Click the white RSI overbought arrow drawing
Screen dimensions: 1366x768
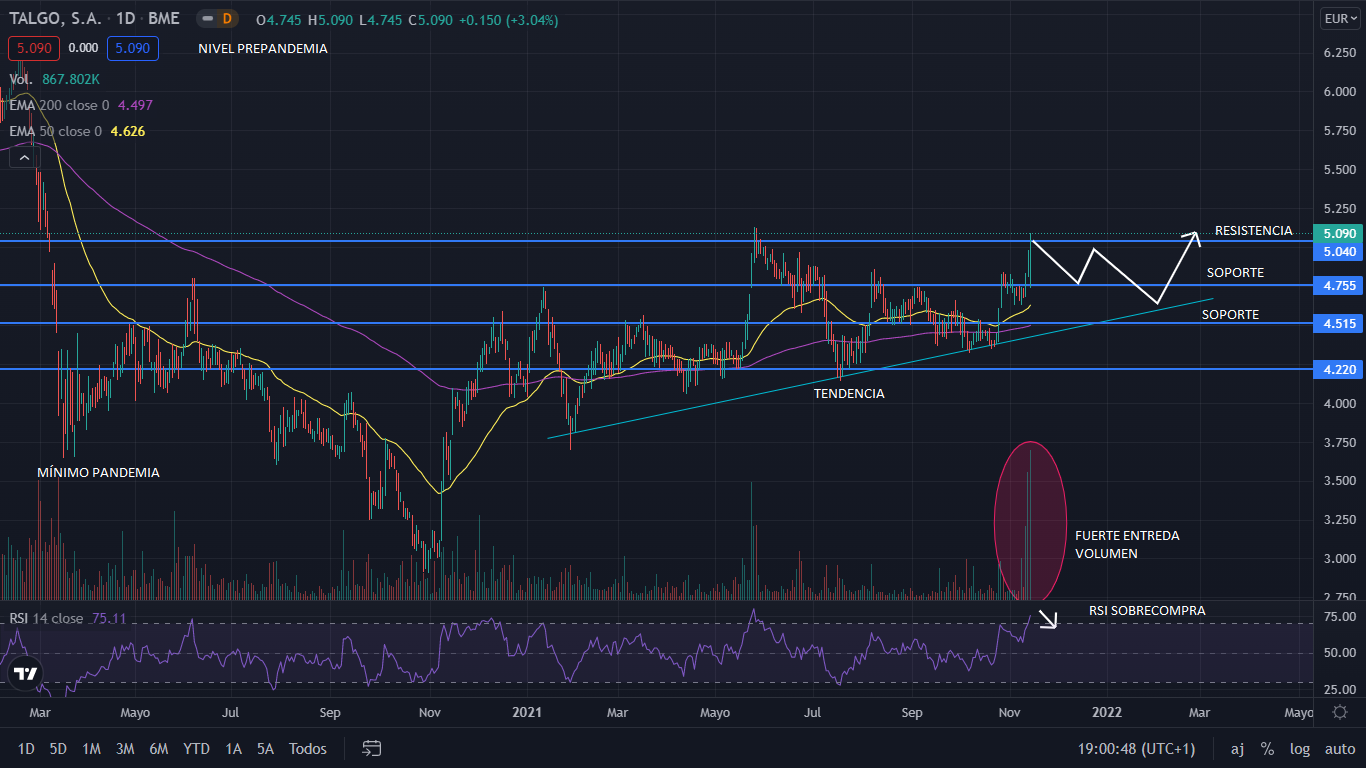pyautogui.click(x=1047, y=620)
